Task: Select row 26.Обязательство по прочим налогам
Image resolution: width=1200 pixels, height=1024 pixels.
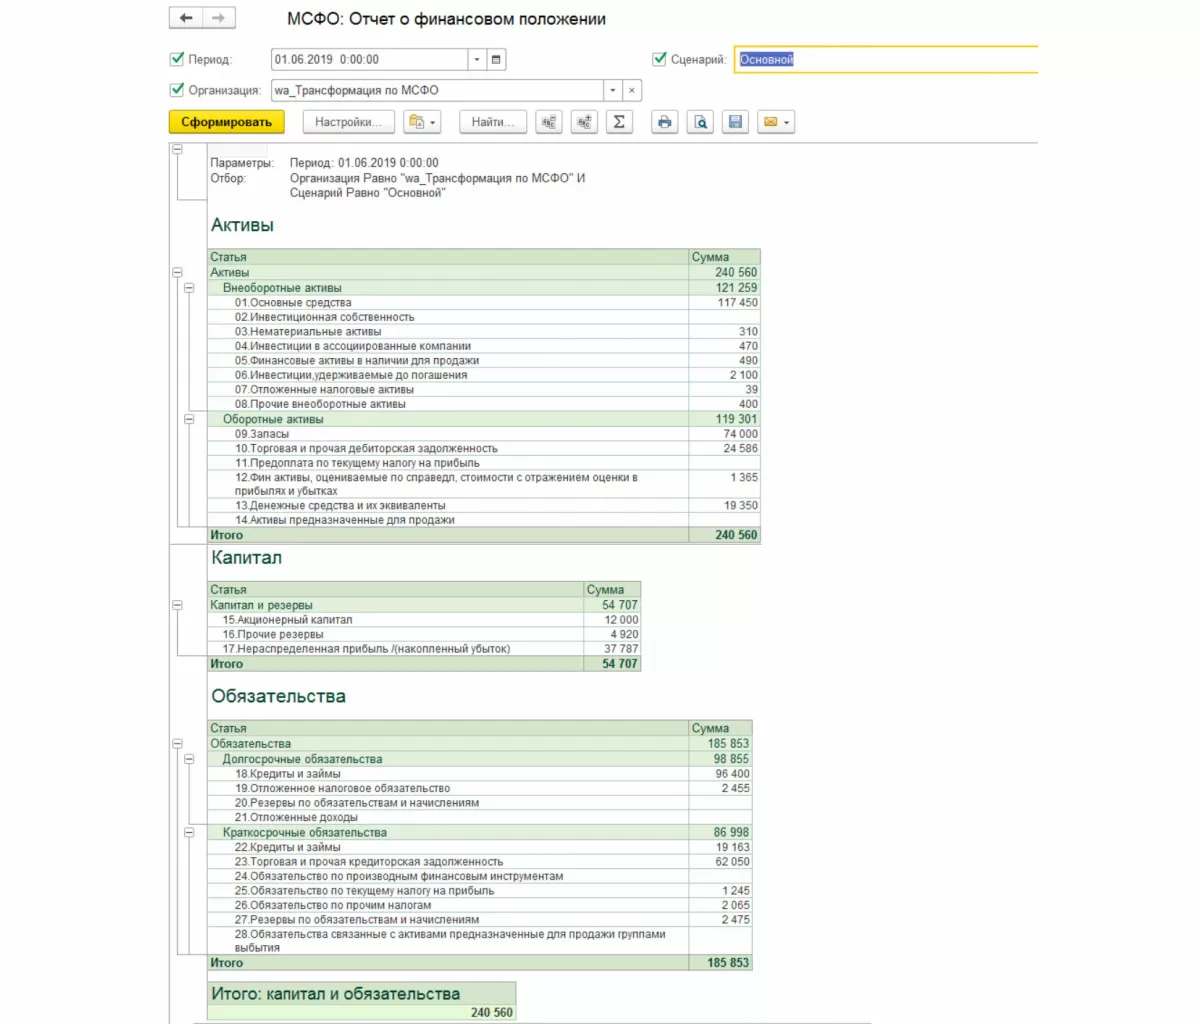Action: 481,905
